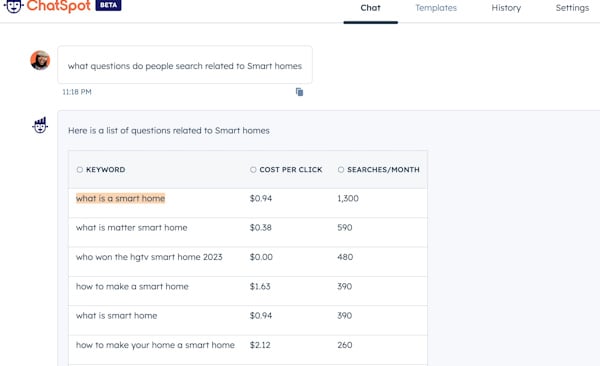Click the user profile avatar
Viewport: 600px width, 366px height.
(x=40, y=60)
